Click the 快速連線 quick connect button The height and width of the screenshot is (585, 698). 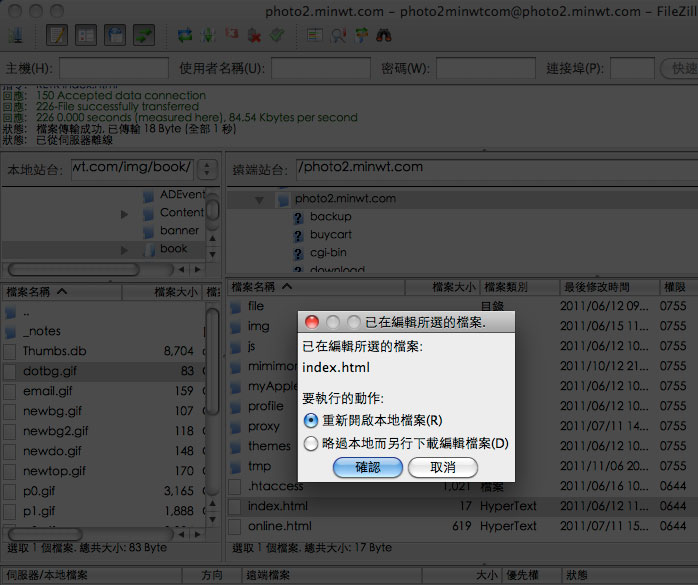(x=679, y=69)
